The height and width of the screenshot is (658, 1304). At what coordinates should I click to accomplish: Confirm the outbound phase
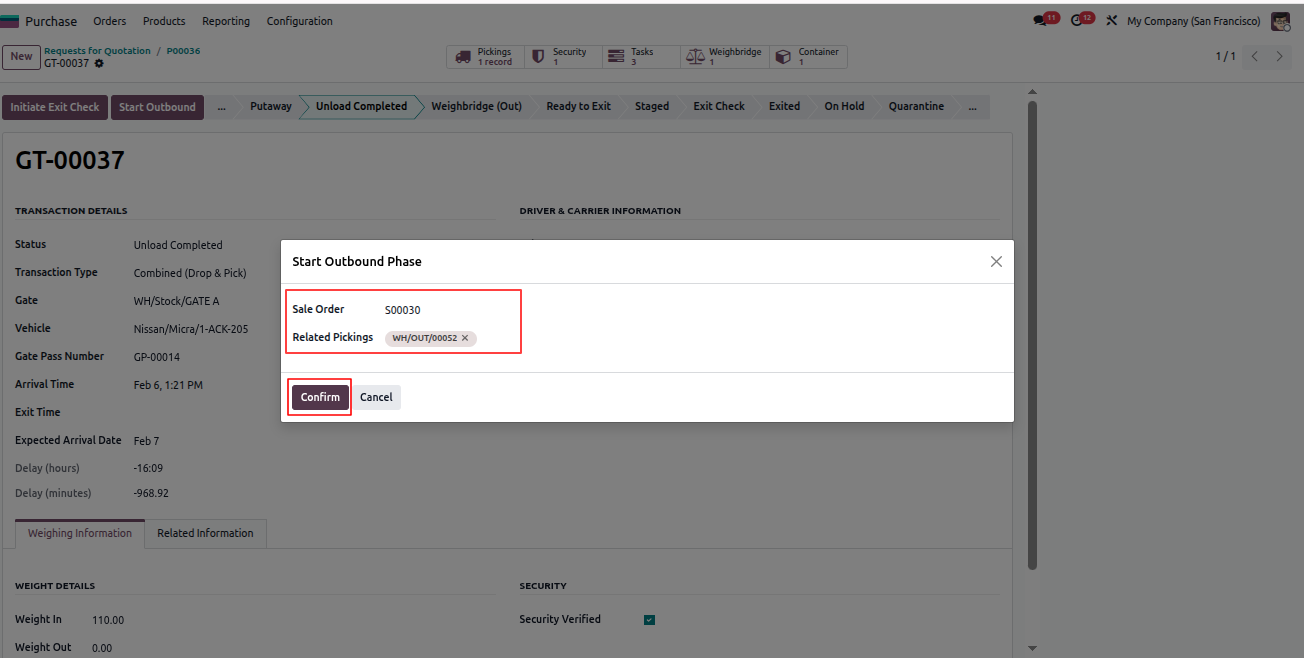320,397
